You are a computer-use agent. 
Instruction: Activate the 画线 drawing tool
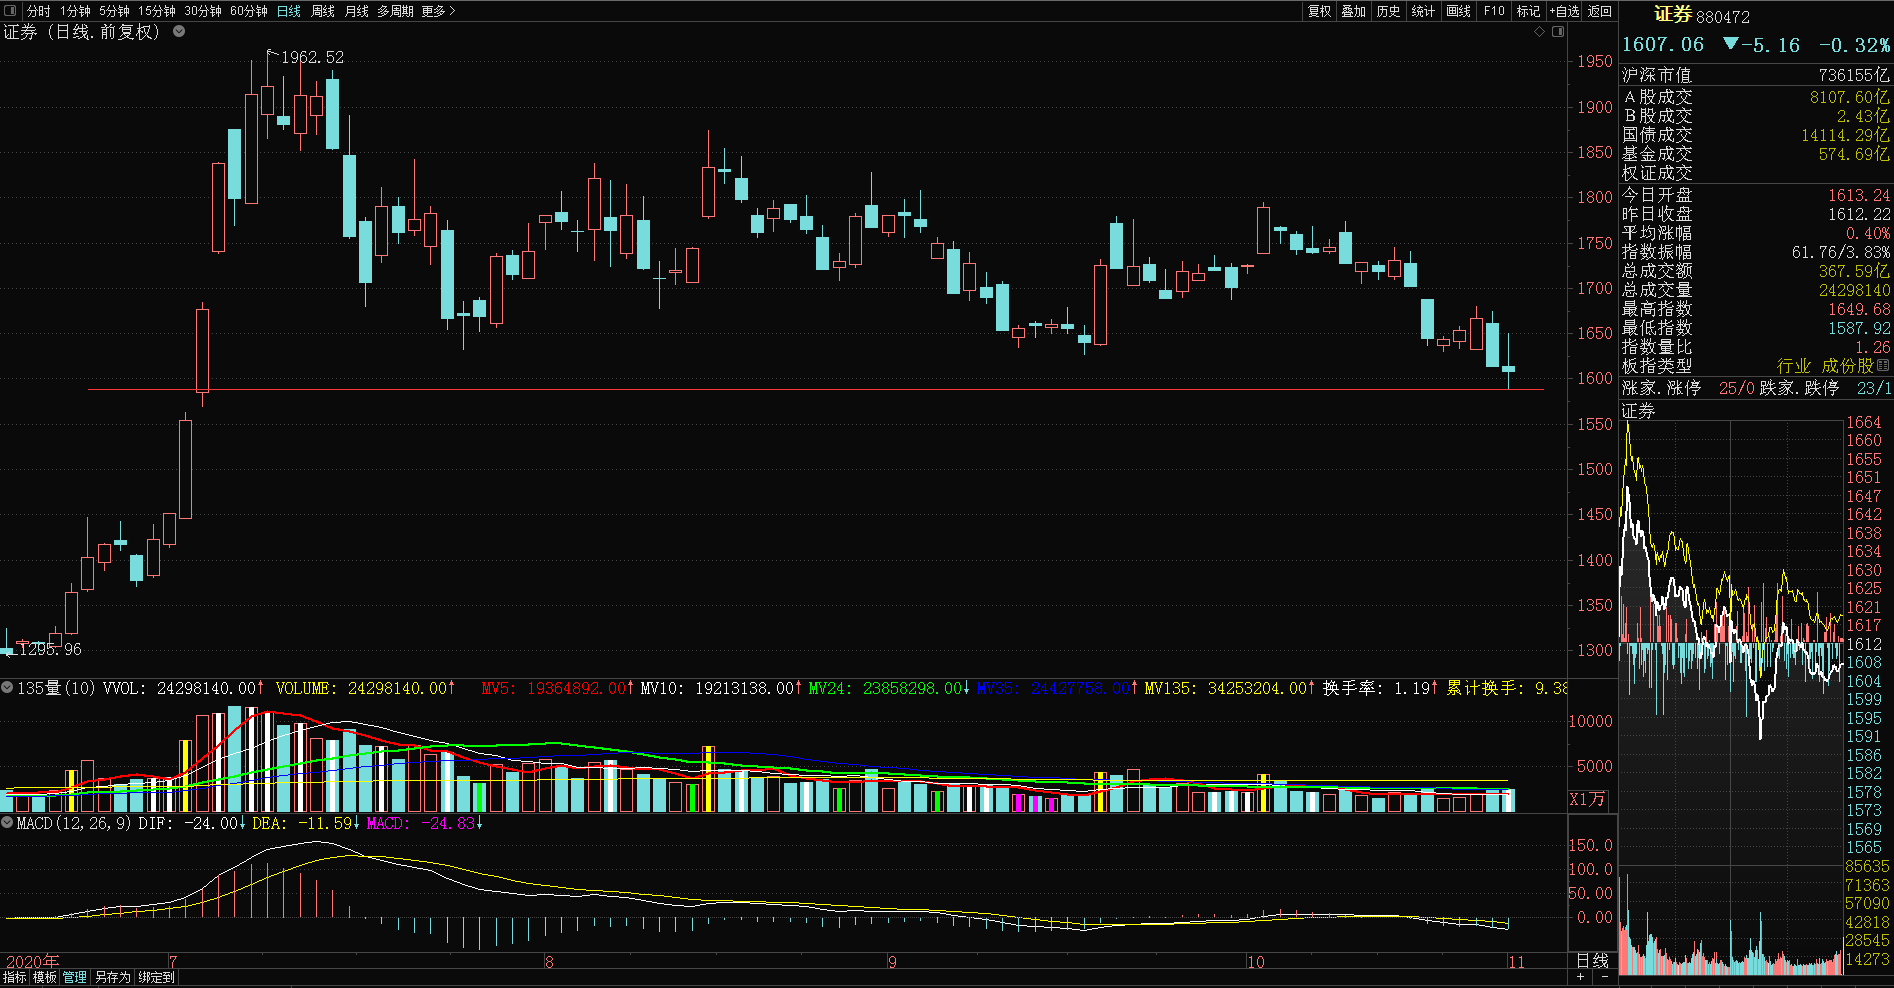(1459, 11)
